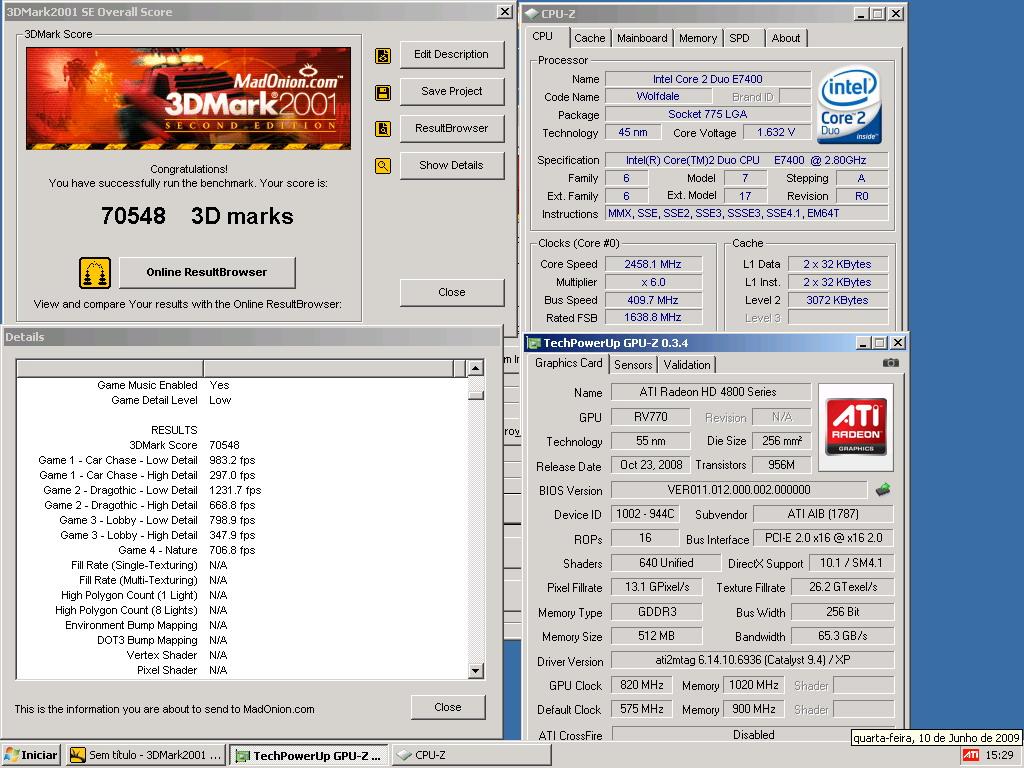
Task: Click the Save Project button
Action: pyautogui.click(x=451, y=91)
